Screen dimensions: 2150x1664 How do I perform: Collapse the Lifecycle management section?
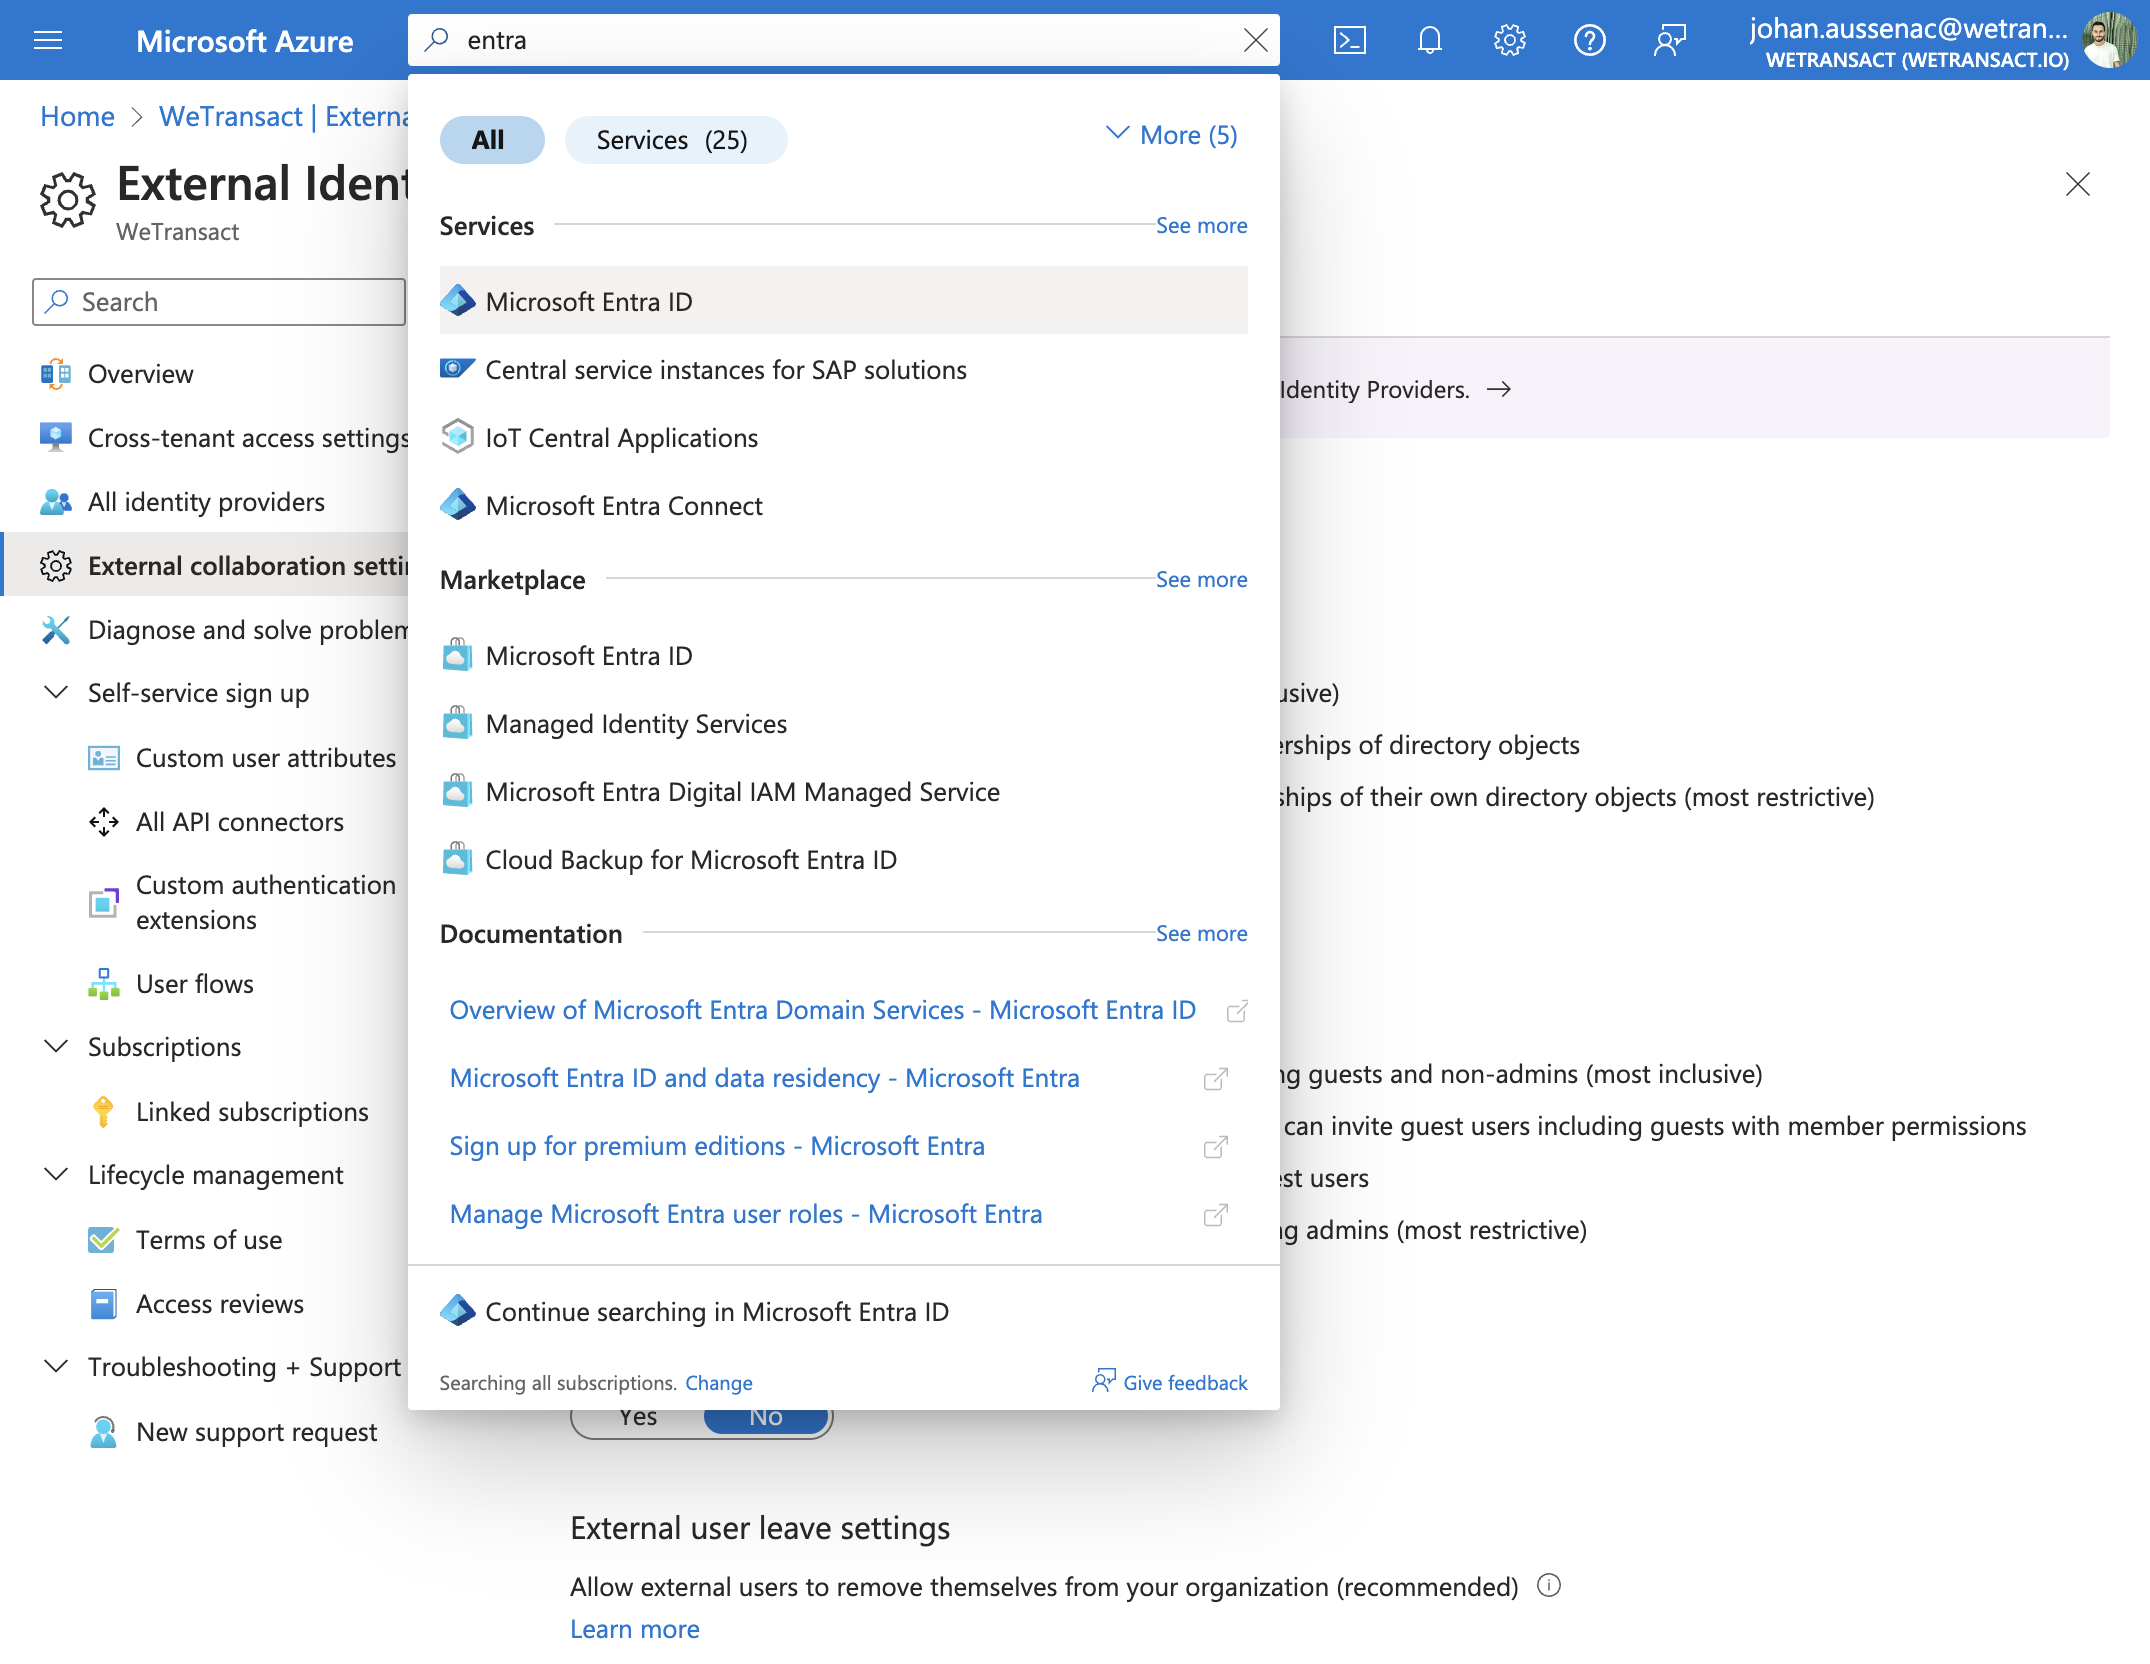click(x=57, y=1174)
